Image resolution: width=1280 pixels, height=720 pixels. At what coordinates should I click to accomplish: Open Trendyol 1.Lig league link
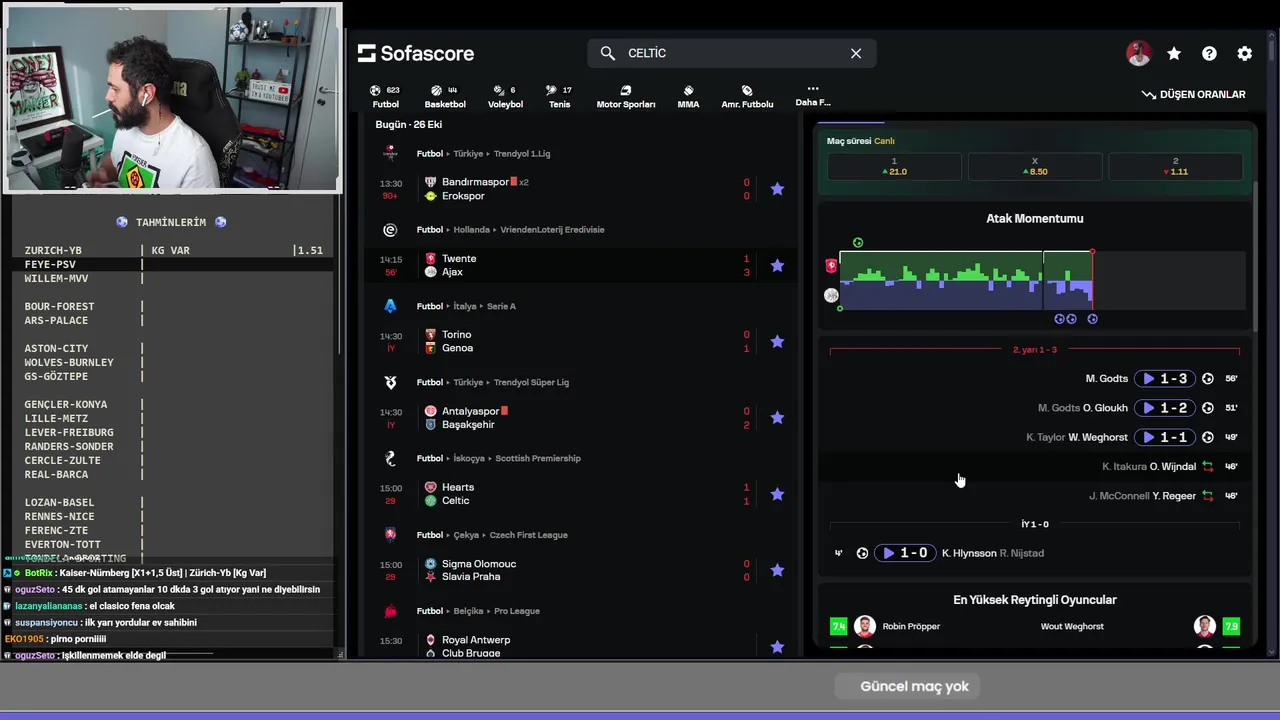pos(522,154)
